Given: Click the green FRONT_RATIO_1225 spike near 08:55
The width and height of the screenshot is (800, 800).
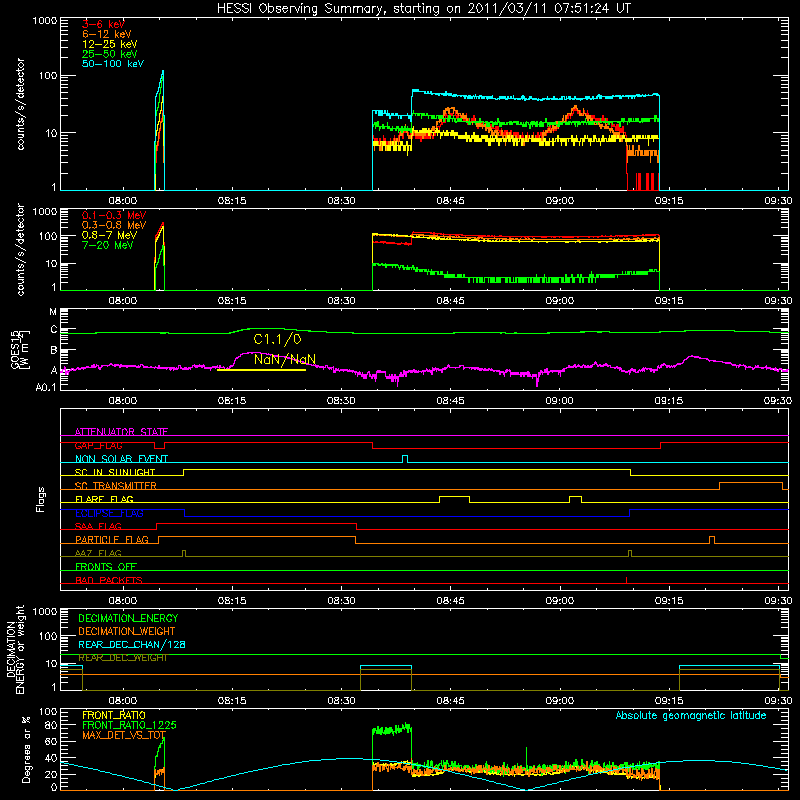Looking at the screenshot, I should pos(527,756).
